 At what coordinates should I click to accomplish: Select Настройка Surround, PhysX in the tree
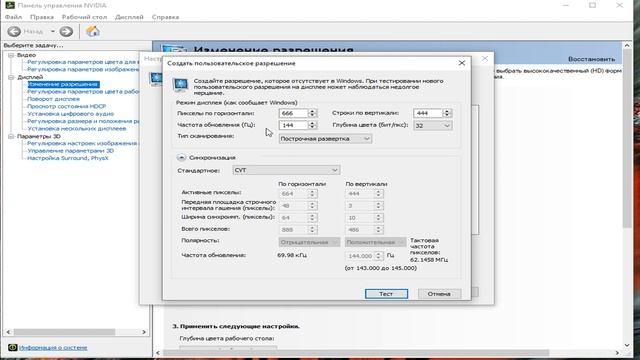coord(68,158)
